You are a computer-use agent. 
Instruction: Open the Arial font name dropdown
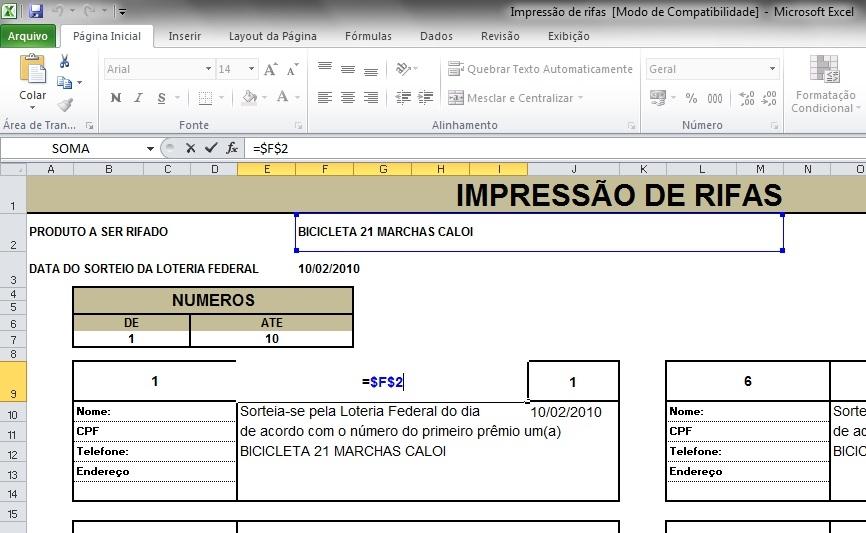(x=208, y=69)
